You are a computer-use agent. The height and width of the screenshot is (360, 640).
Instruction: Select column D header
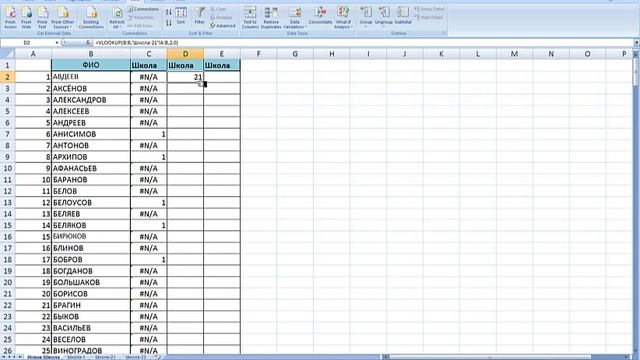(185, 53)
